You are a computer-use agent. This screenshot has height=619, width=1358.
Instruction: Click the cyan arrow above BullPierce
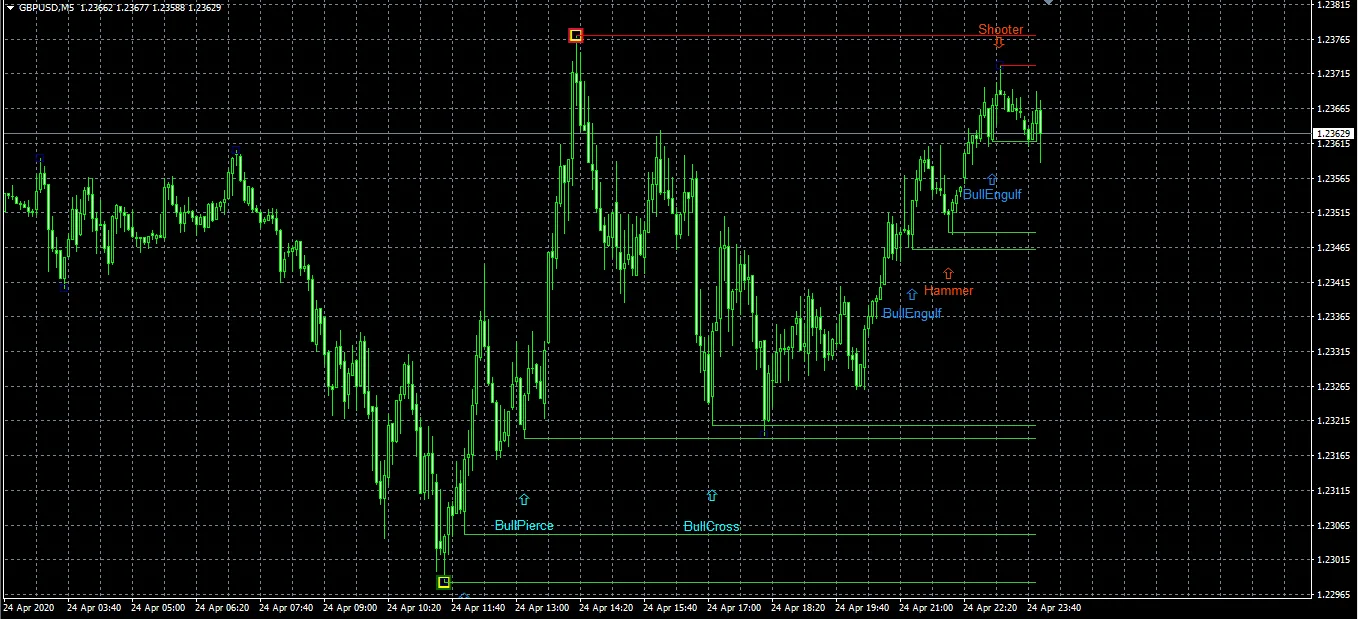click(523, 498)
